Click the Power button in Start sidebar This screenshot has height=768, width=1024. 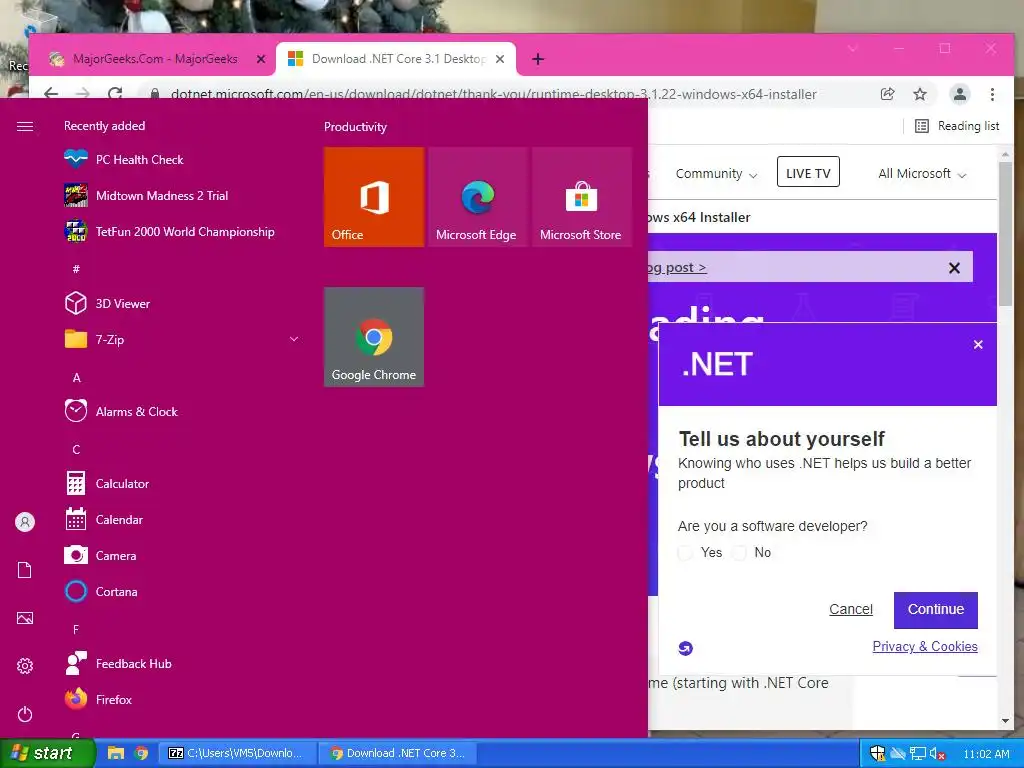click(x=25, y=714)
